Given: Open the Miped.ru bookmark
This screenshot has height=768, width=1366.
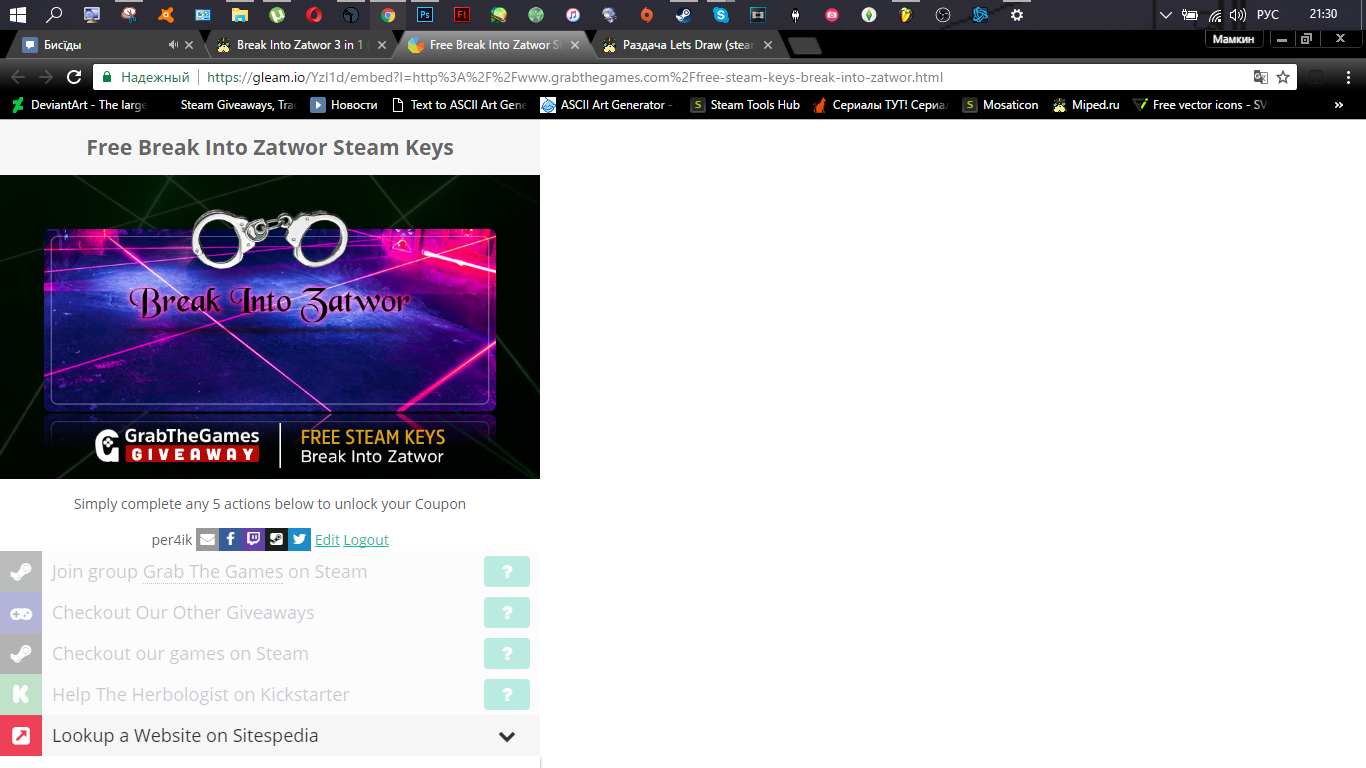Looking at the screenshot, I should tap(1086, 105).
